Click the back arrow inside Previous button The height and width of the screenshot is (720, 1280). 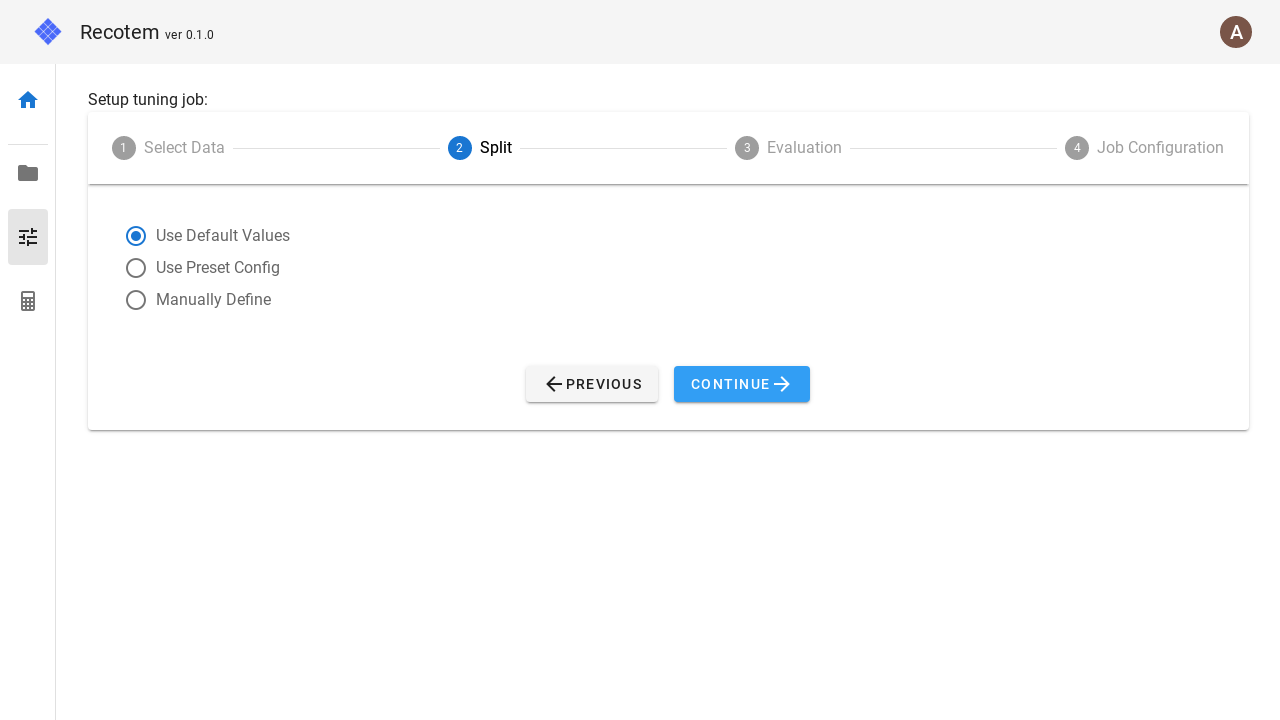click(554, 384)
